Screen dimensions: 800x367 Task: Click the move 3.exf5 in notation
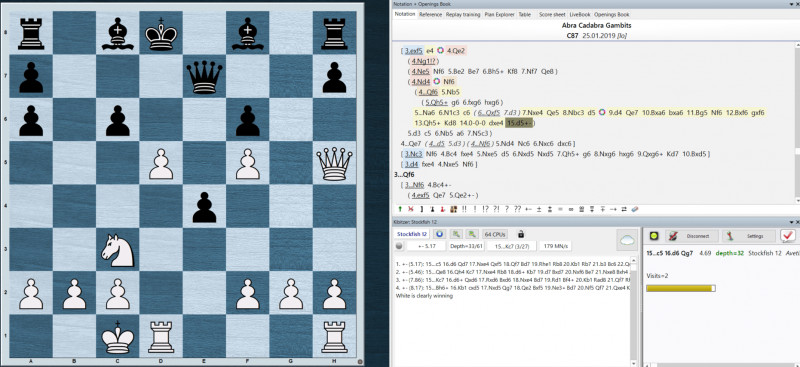tap(414, 51)
